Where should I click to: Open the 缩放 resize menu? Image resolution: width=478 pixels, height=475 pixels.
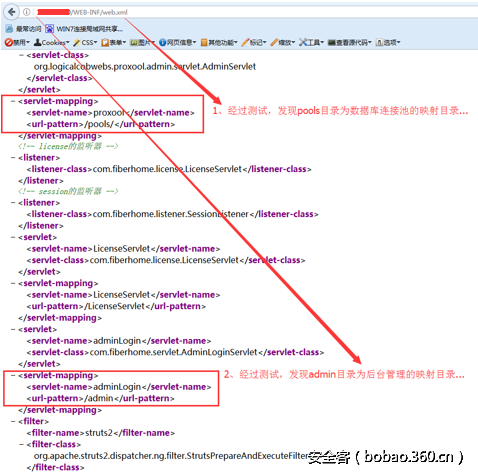coord(283,42)
